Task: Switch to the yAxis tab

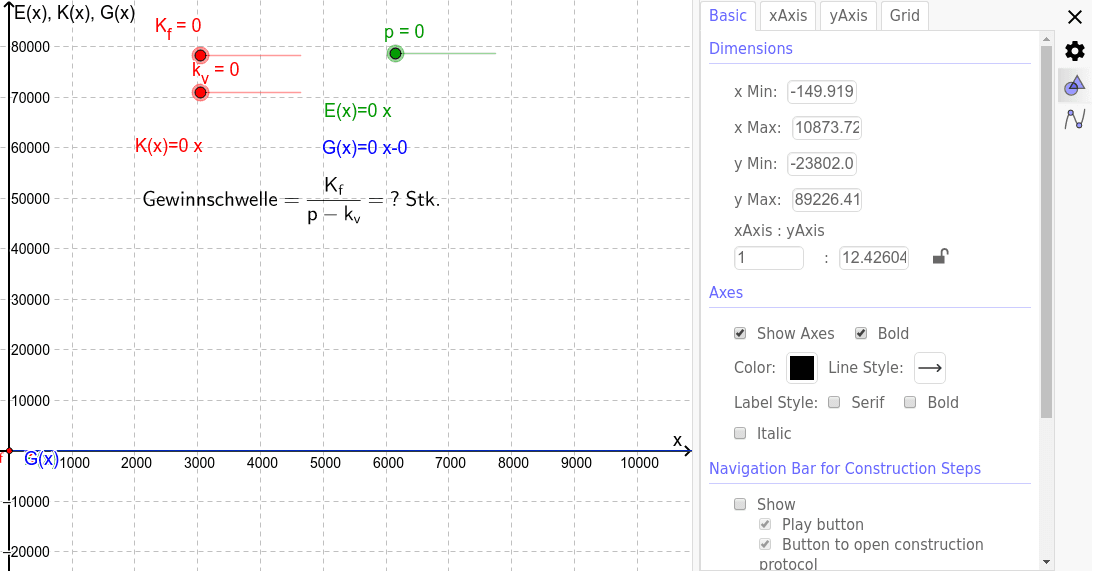Action: click(848, 15)
